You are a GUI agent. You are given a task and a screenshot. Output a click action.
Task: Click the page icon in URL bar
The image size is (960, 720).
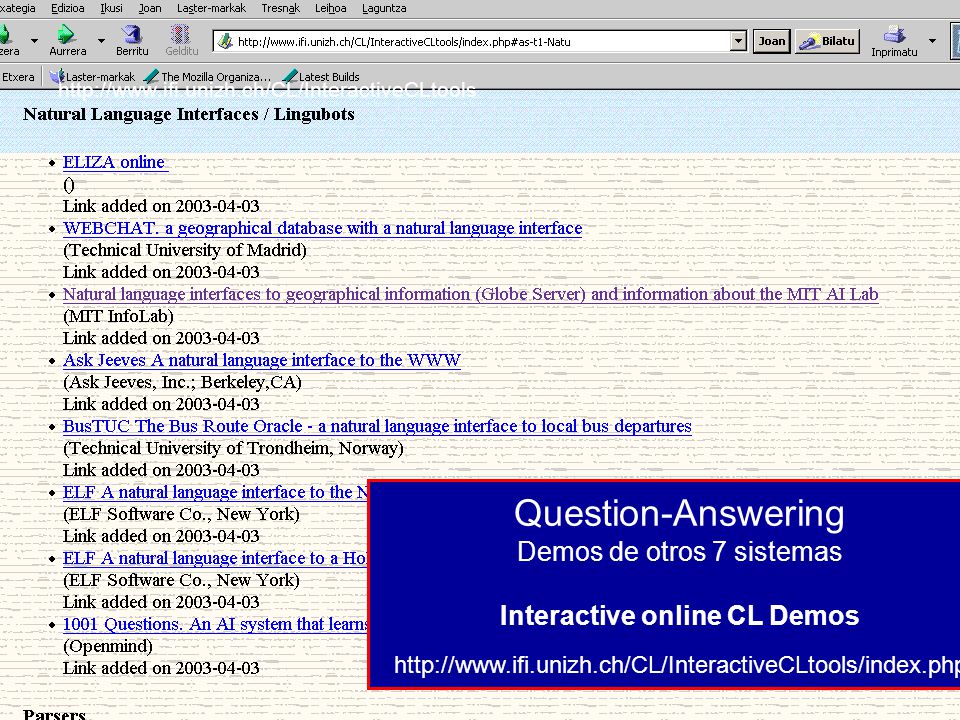[225, 42]
